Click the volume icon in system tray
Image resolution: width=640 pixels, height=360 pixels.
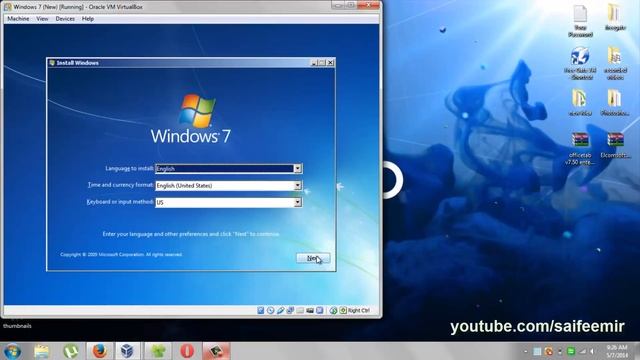(x=592, y=351)
